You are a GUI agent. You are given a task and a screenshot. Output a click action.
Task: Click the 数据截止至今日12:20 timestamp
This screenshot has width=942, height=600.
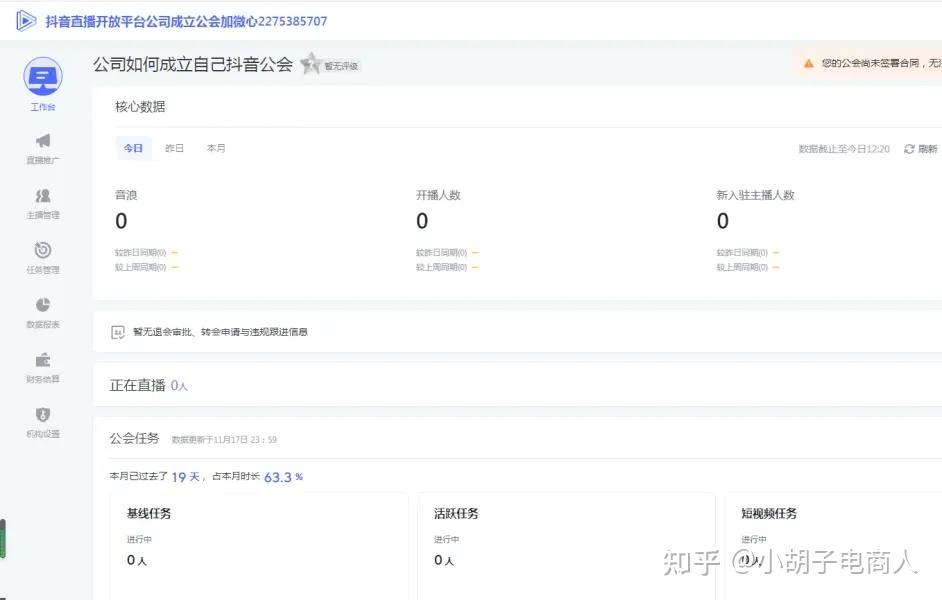pos(844,149)
